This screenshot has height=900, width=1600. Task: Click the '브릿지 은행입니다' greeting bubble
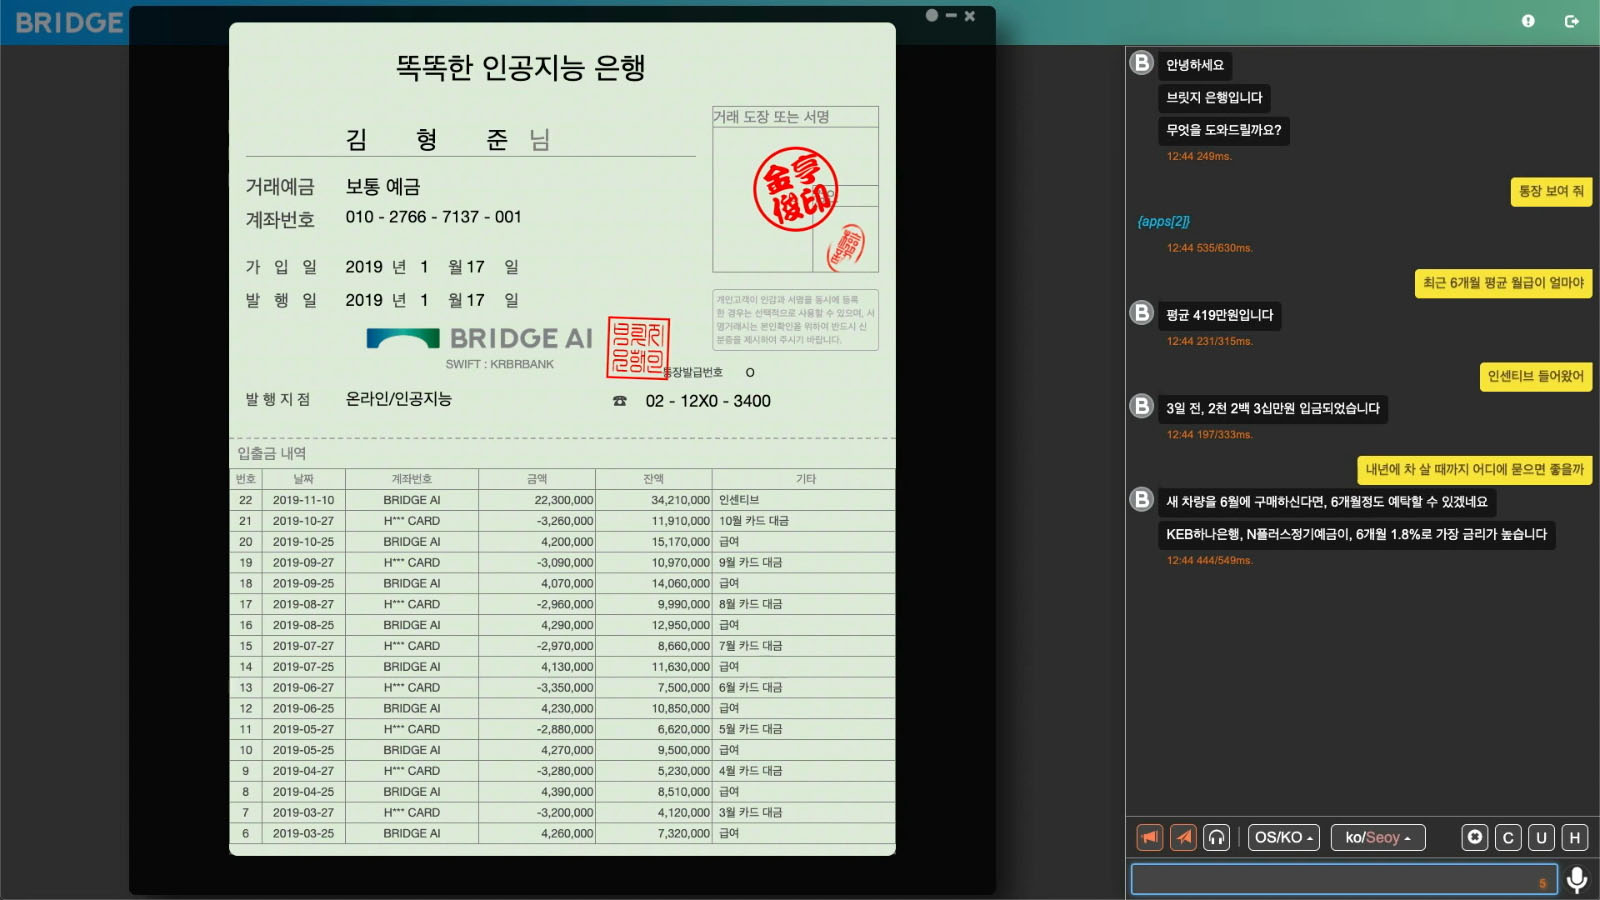coord(1214,97)
